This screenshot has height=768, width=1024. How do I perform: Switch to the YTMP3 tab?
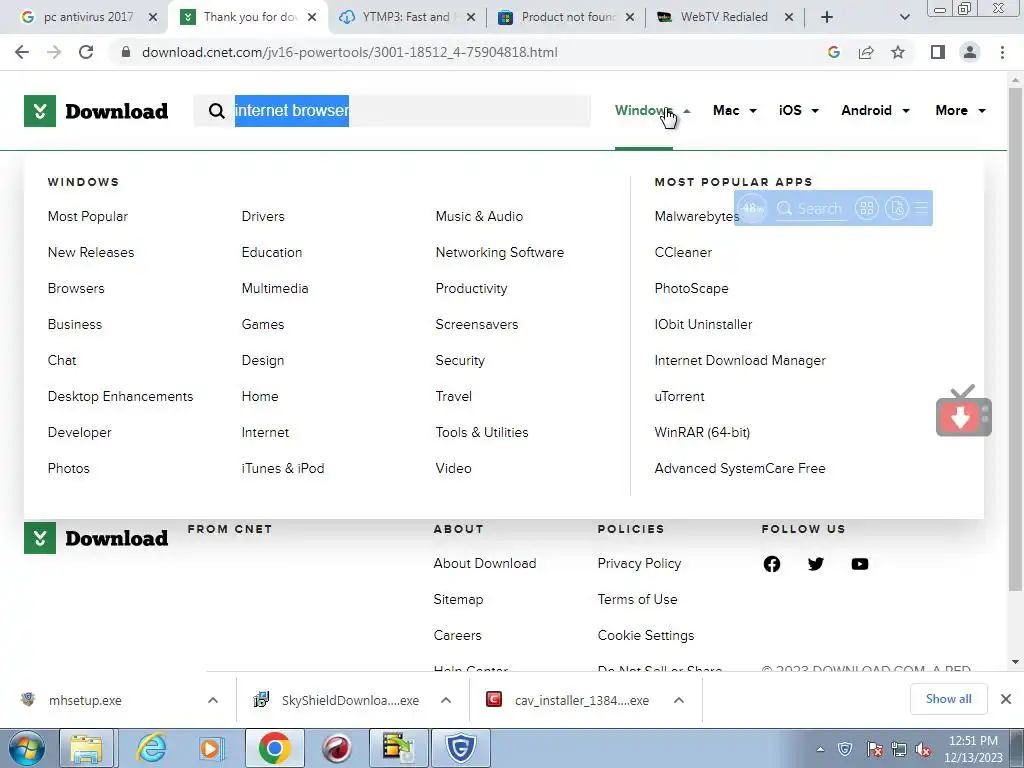406,17
